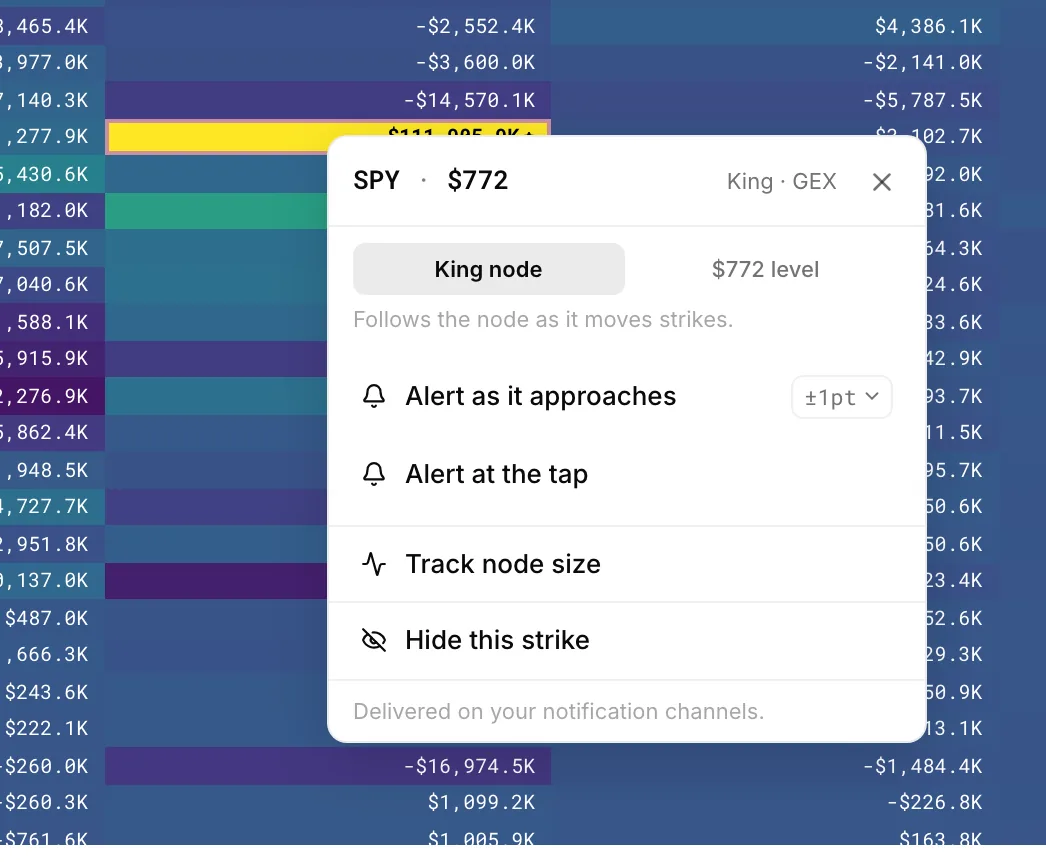Select Track node size option
The width and height of the screenshot is (1046, 862).
pyautogui.click(x=626, y=564)
